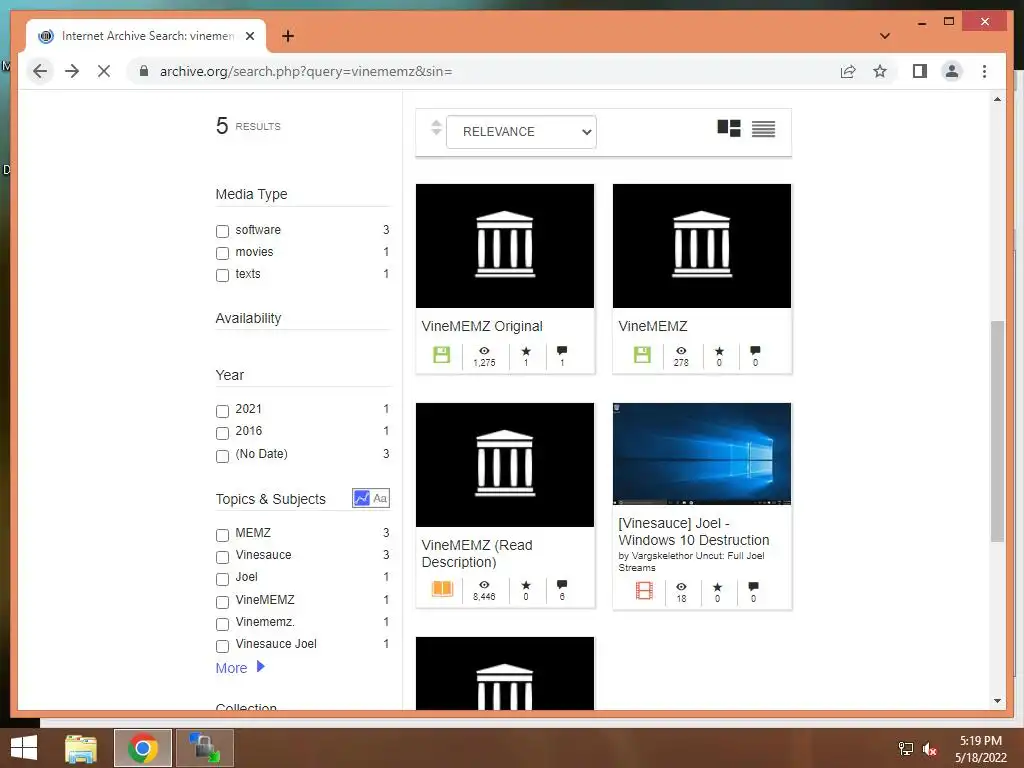
Task: Check the Vinesauce Joel topic filter
Action: point(222,646)
